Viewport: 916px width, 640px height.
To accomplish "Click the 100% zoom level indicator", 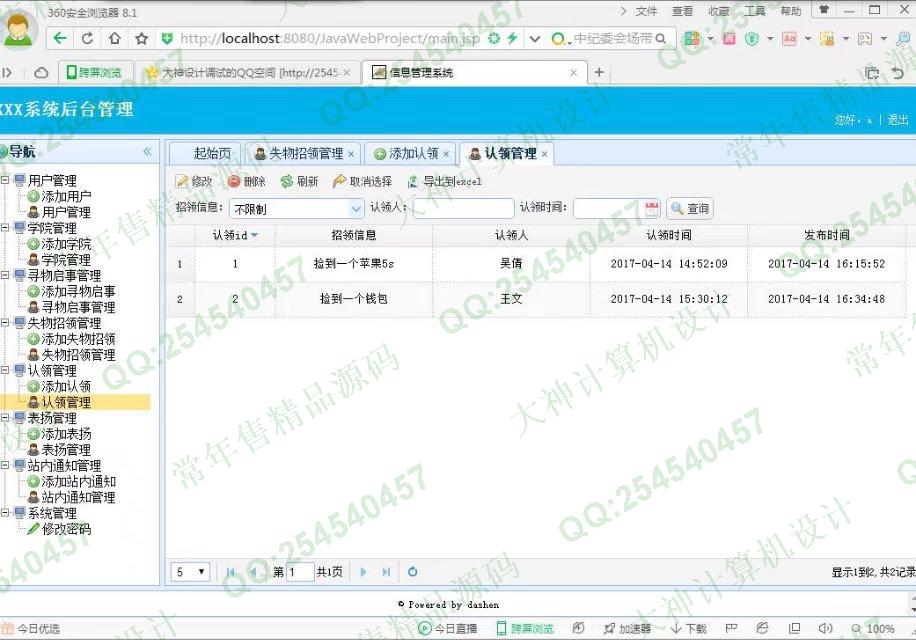I will (873, 628).
